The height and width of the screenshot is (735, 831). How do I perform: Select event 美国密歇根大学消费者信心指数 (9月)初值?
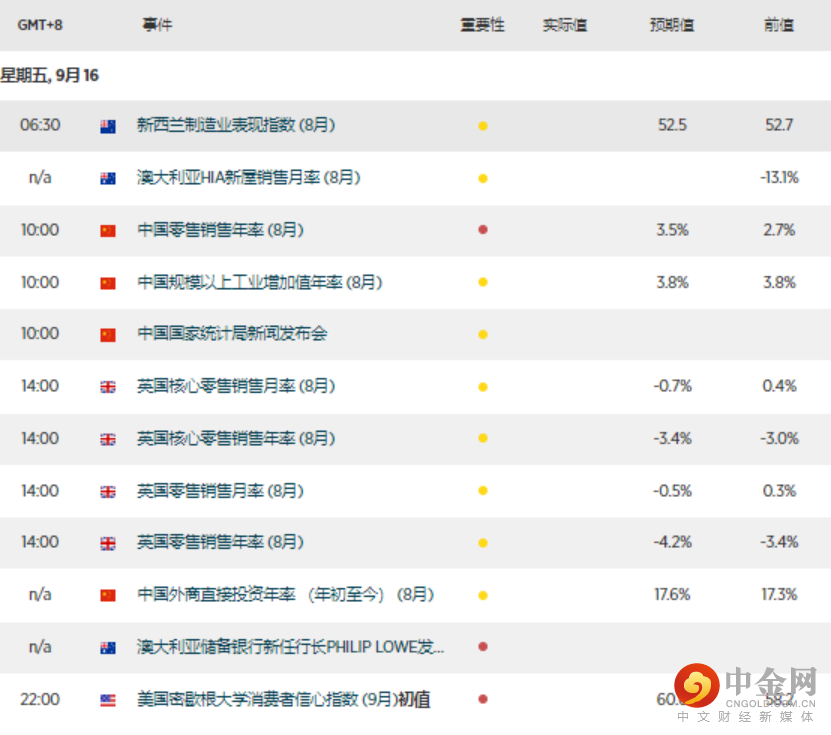284,699
